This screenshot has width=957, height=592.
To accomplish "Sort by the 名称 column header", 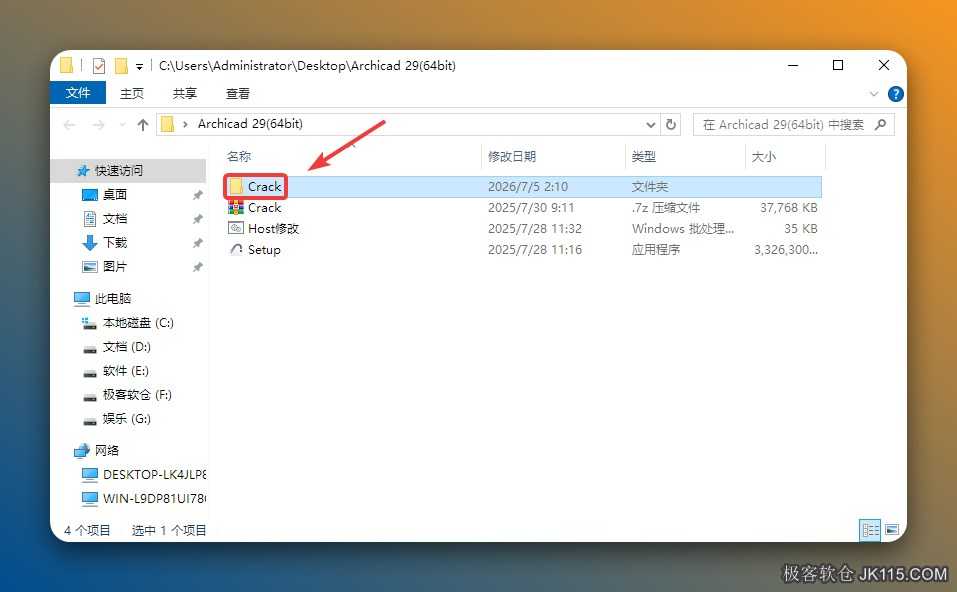I will (x=239, y=157).
